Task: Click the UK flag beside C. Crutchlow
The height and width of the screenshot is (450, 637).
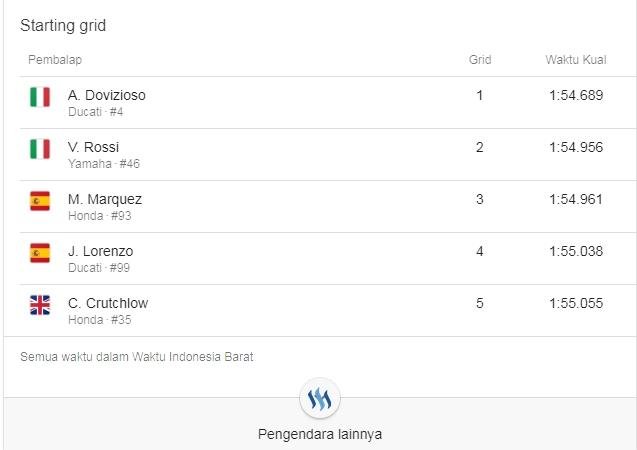Action: click(x=40, y=305)
